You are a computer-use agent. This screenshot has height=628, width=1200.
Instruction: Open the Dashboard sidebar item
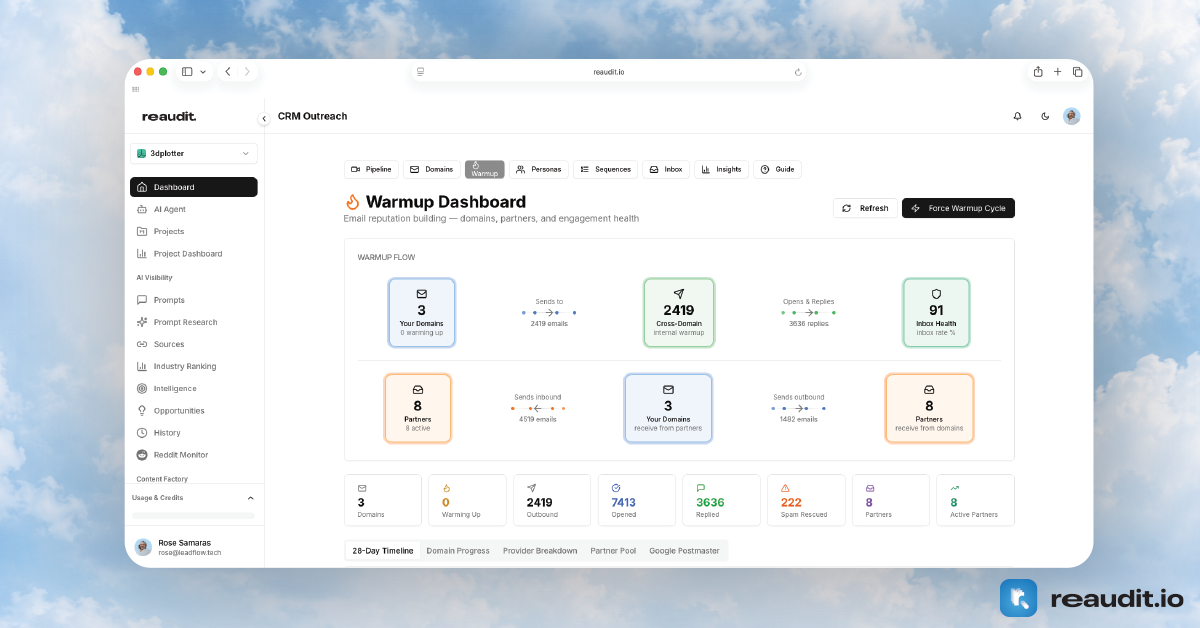tap(194, 187)
